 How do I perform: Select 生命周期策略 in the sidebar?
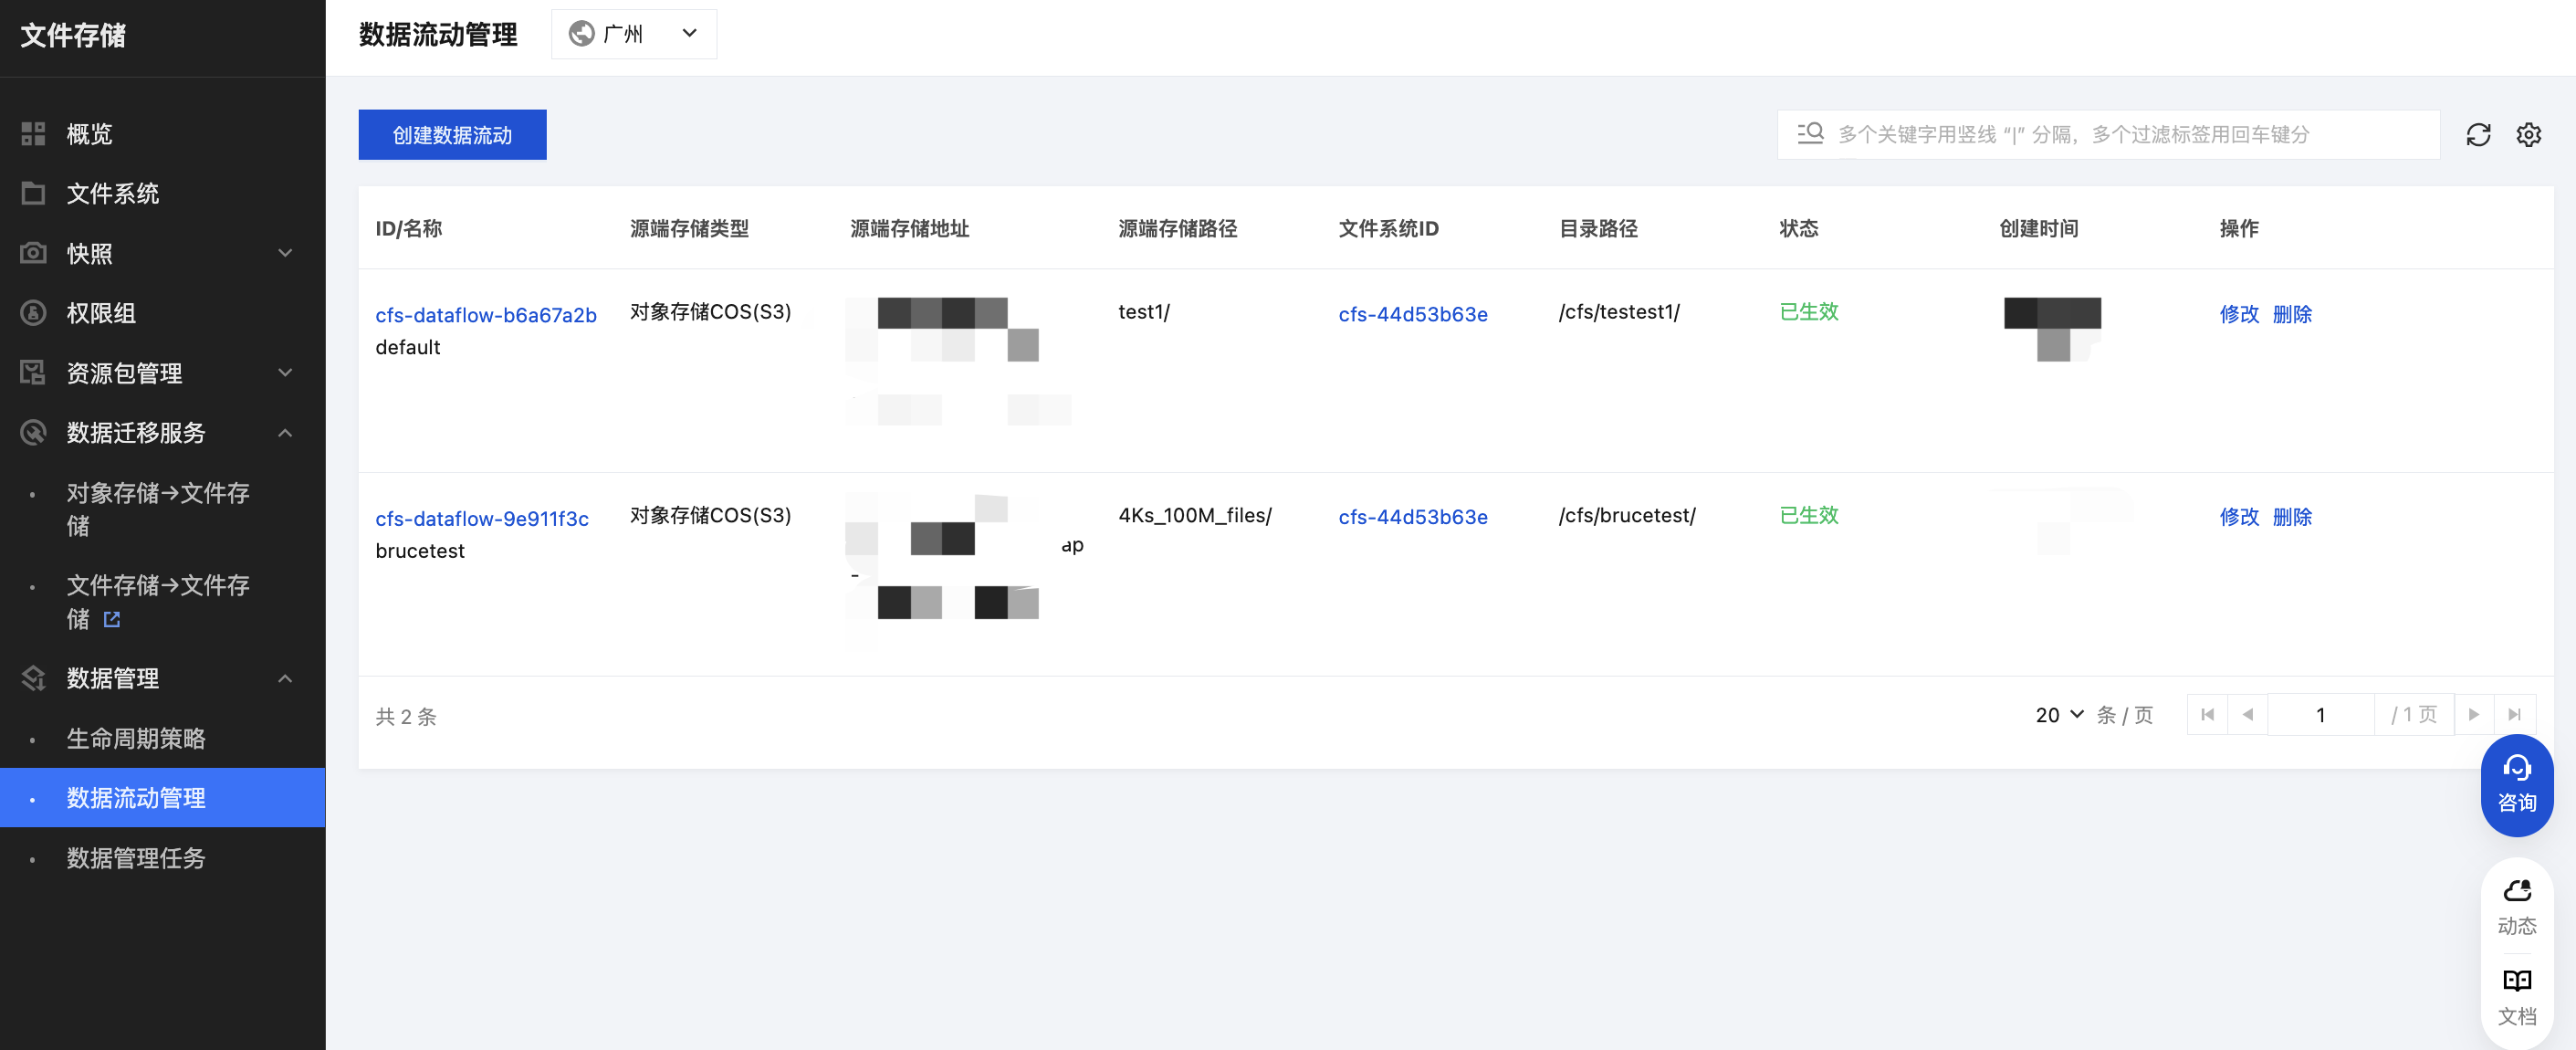[136, 739]
